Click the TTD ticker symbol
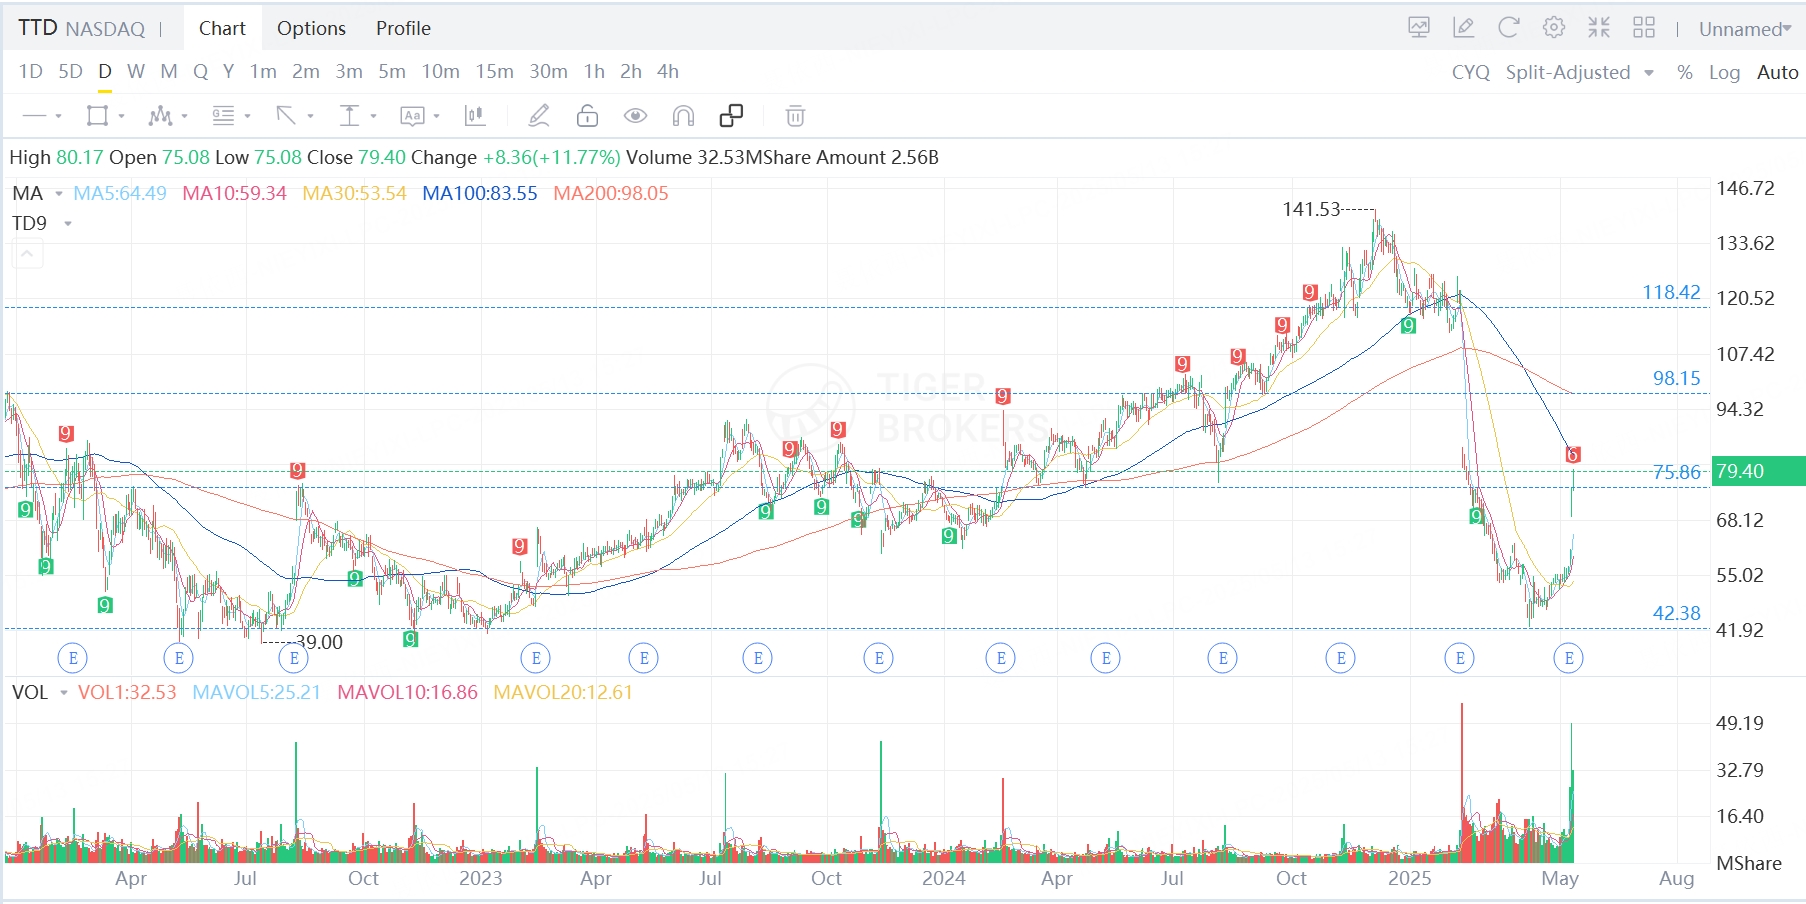 (x=38, y=27)
